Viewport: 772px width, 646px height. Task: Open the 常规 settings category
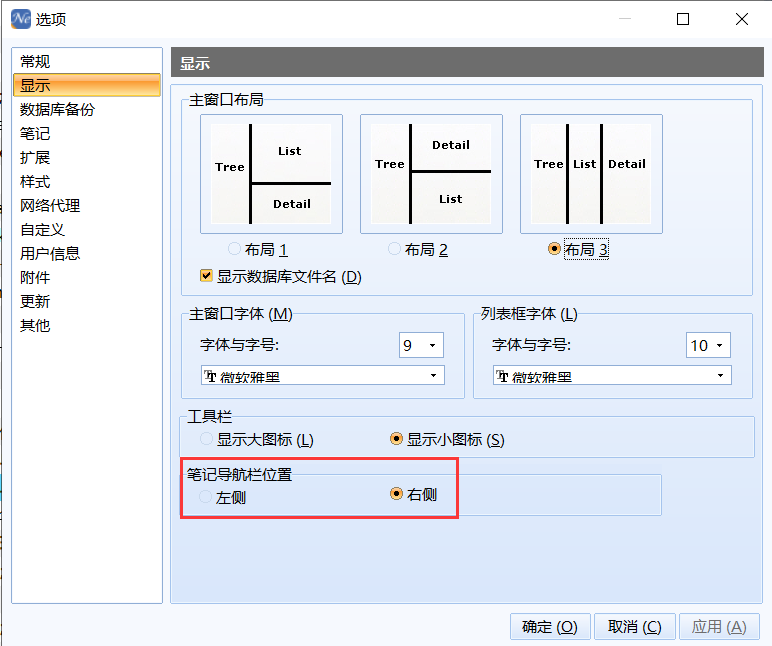[35, 62]
